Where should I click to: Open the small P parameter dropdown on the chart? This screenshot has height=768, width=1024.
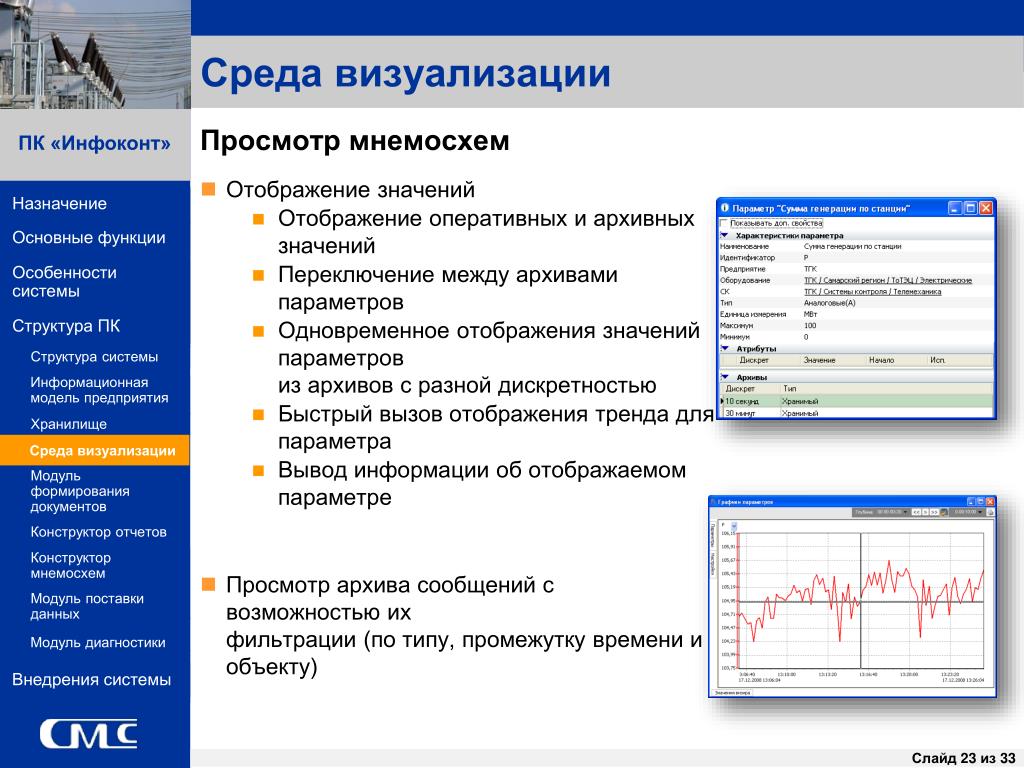(x=734, y=526)
